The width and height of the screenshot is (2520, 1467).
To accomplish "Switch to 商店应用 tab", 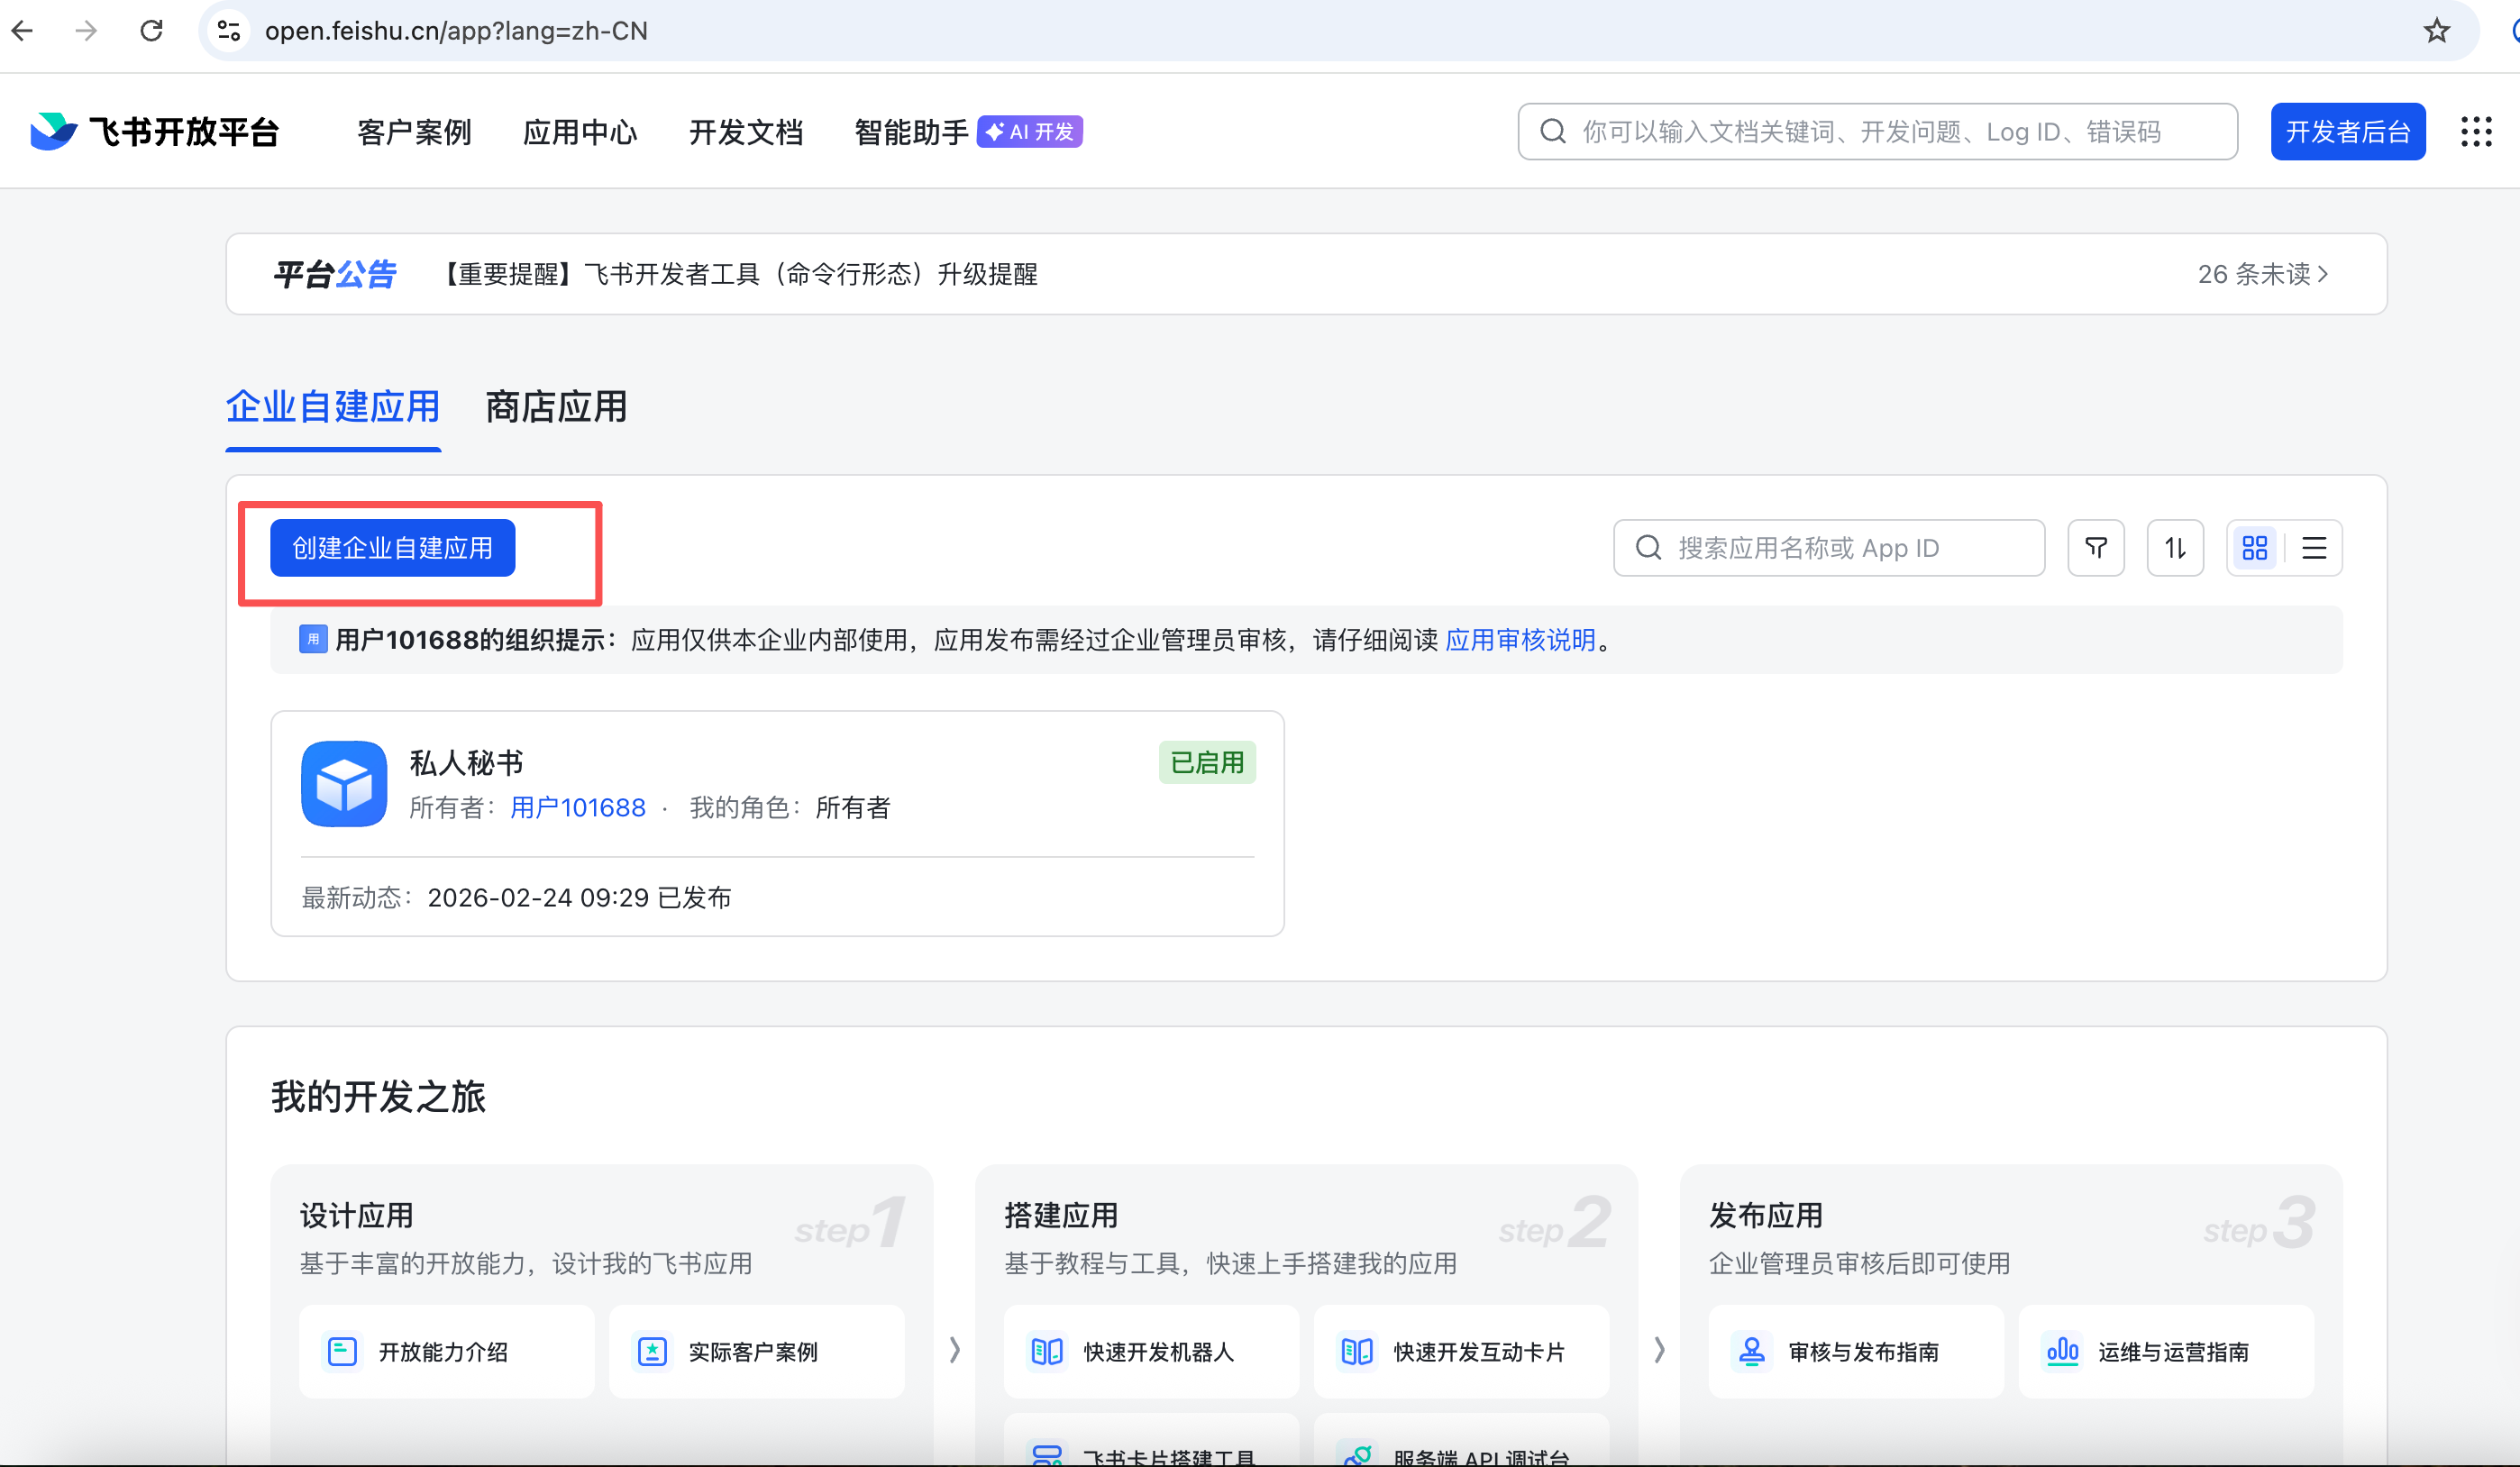I will (556, 407).
